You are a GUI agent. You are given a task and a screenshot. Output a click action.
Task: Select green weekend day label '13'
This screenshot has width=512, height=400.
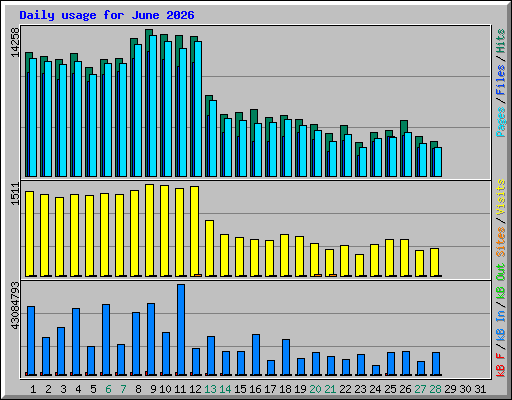tap(210, 389)
